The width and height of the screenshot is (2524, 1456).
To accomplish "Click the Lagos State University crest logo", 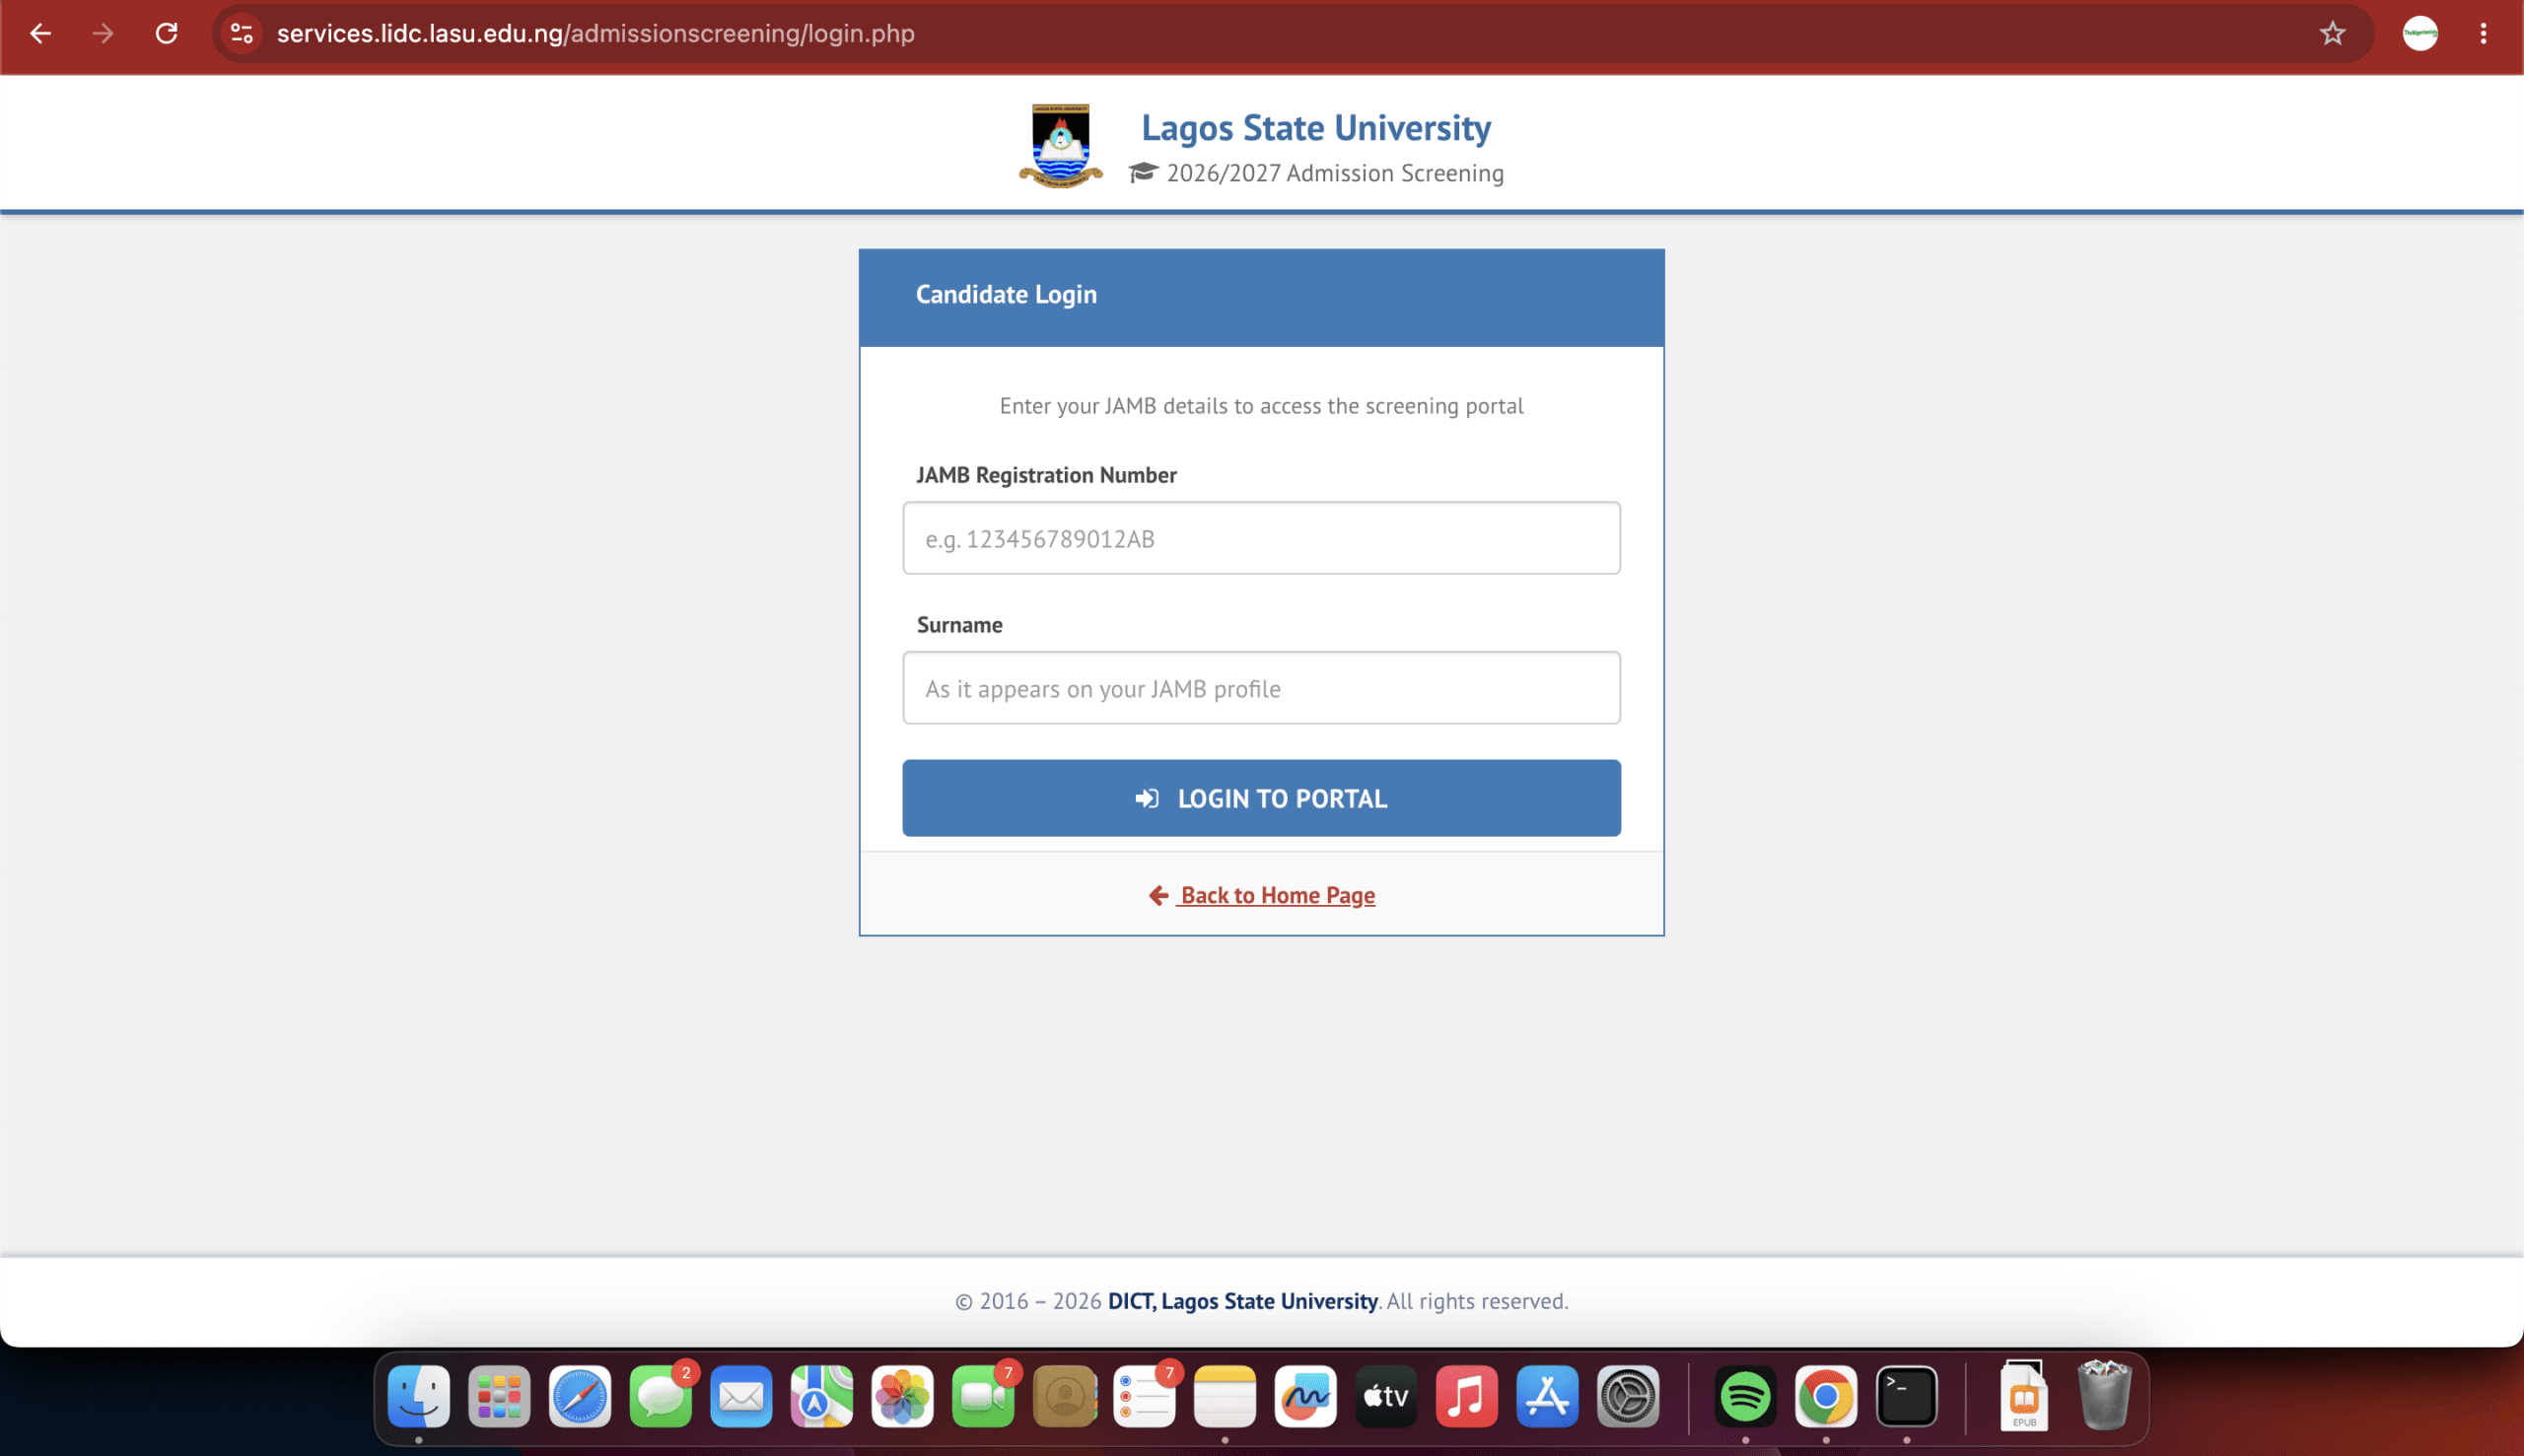I will (x=1061, y=146).
